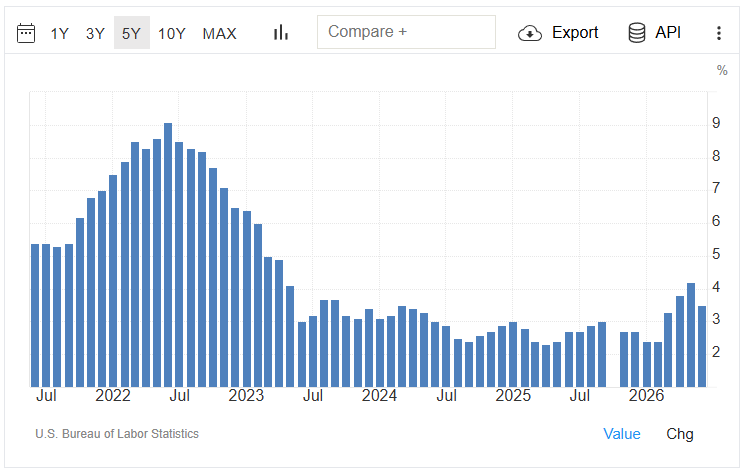Click the 2023 x-axis label
743x470 pixels.
pyautogui.click(x=246, y=395)
